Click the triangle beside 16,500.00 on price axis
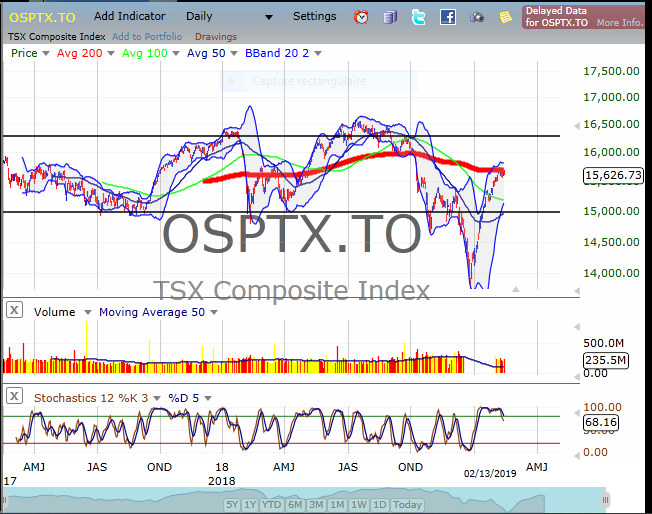 click(x=577, y=126)
